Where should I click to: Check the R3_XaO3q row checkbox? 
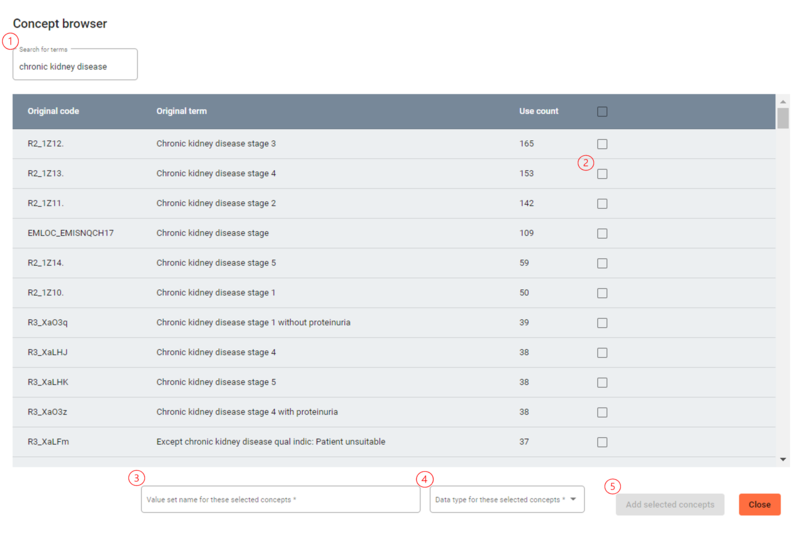pos(602,323)
